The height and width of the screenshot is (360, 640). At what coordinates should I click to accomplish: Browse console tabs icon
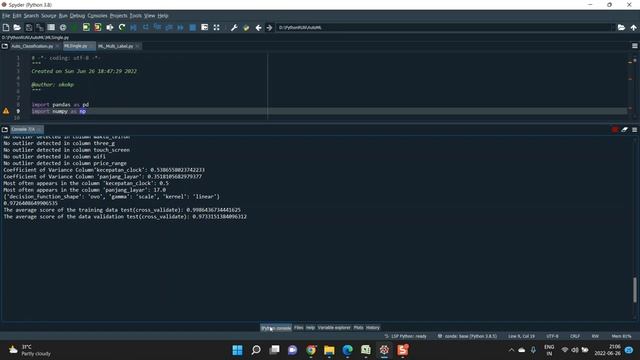[5, 129]
